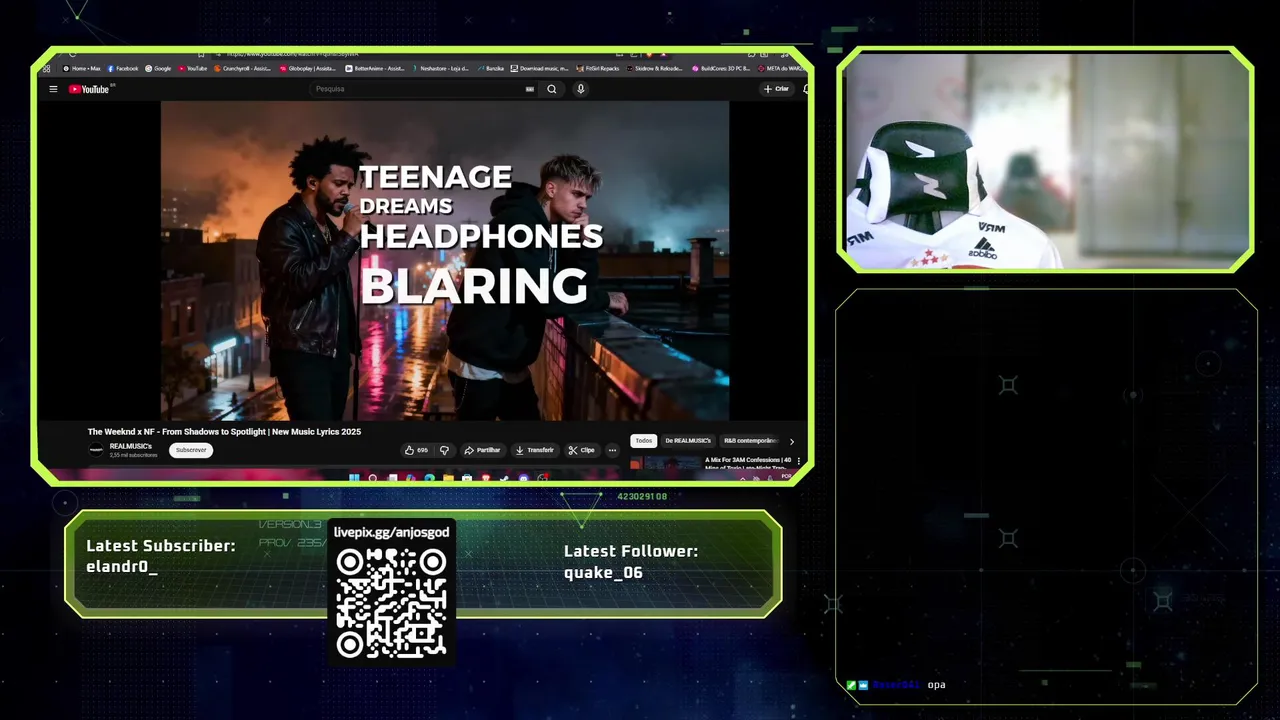Like the video with thumbs up
Viewport: 1280px width, 720px height.
tap(416, 450)
